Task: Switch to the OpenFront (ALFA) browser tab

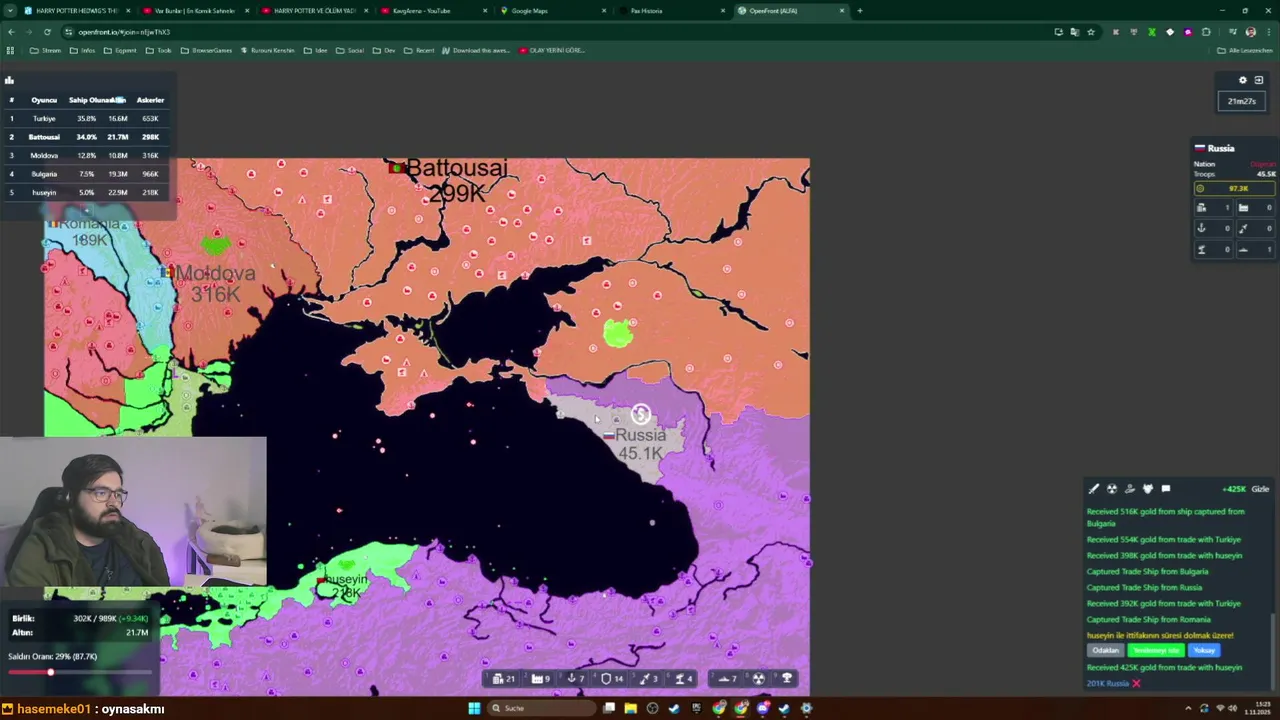Action: coord(790,10)
